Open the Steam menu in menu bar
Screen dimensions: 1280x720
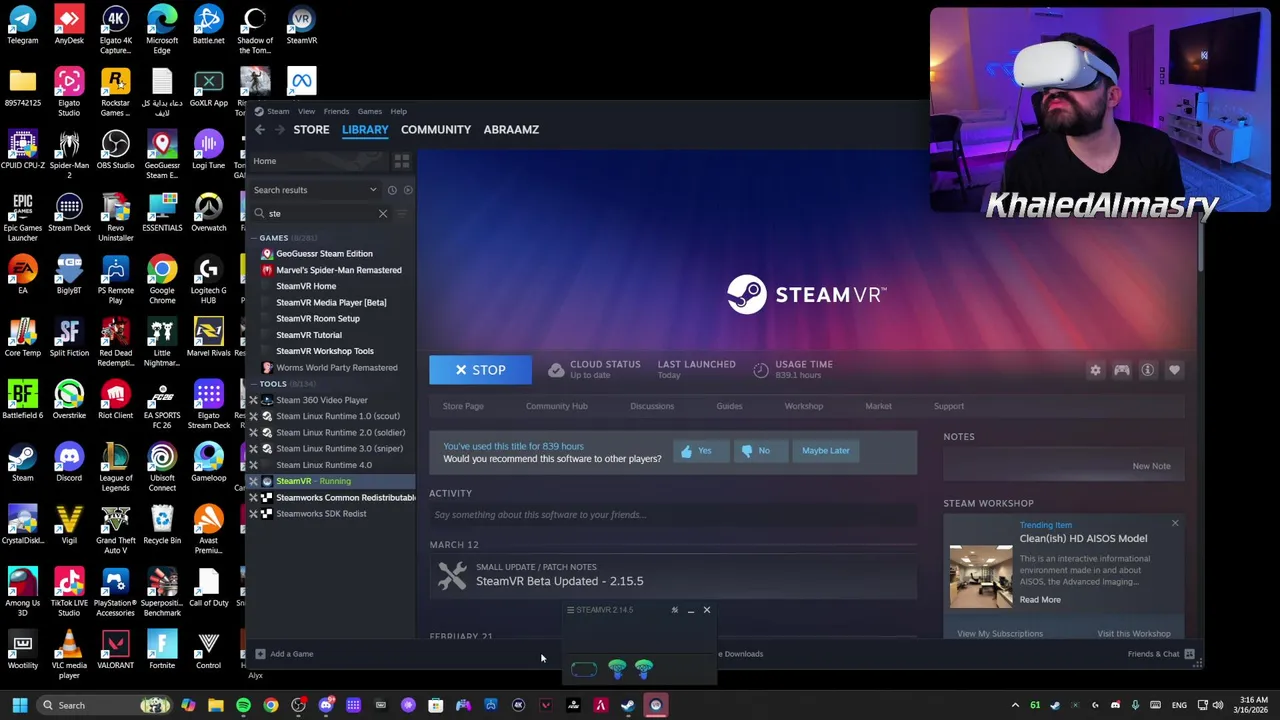point(278,111)
